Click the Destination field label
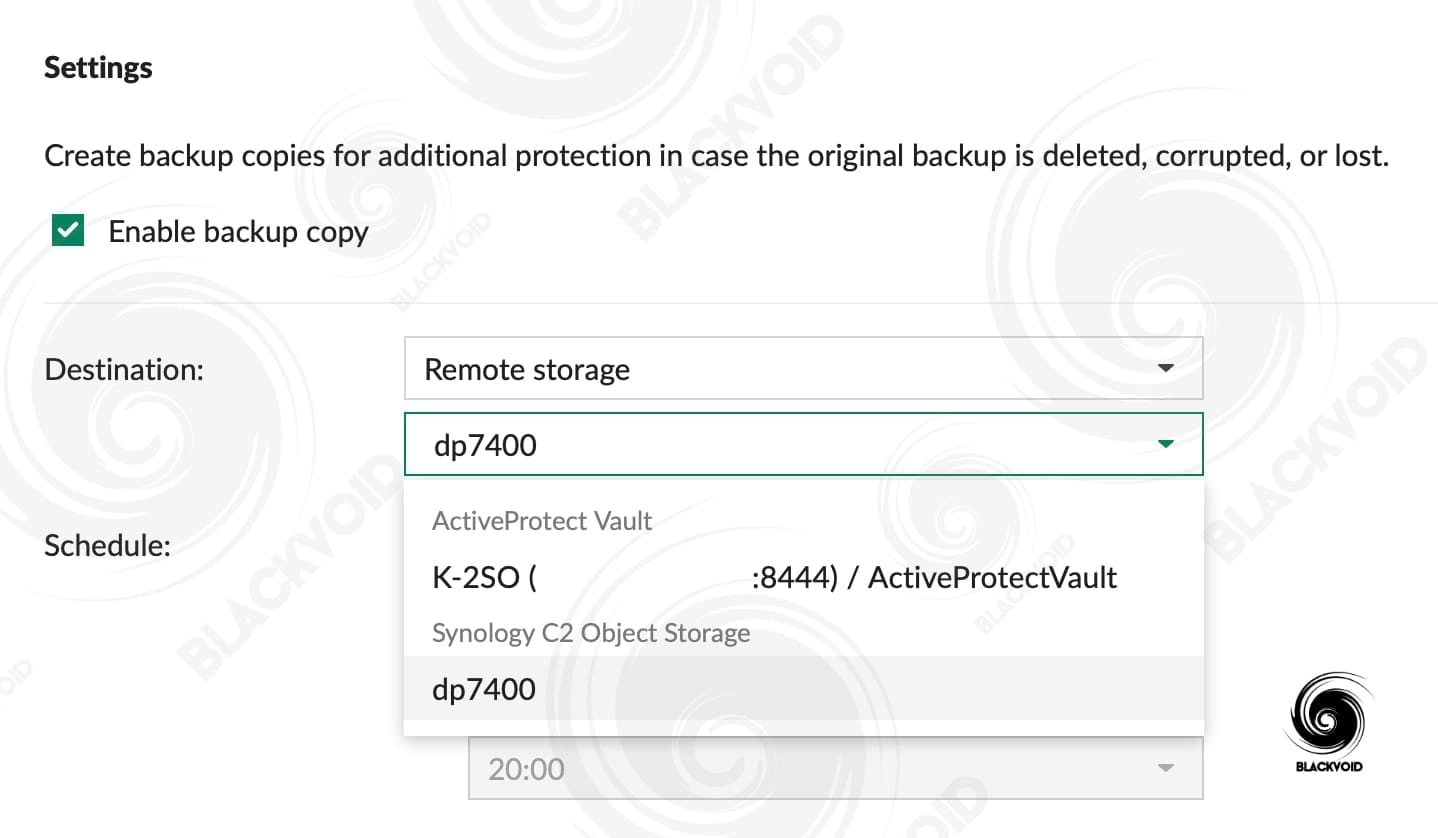Image resolution: width=1438 pixels, height=838 pixels. click(x=124, y=369)
